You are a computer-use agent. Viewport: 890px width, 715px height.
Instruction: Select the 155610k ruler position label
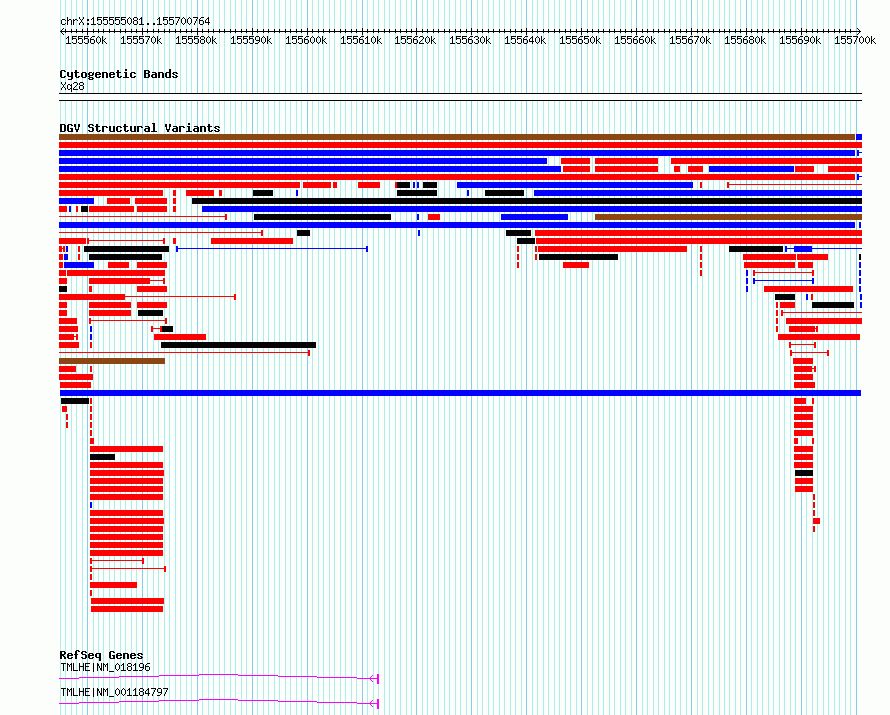click(x=361, y=40)
